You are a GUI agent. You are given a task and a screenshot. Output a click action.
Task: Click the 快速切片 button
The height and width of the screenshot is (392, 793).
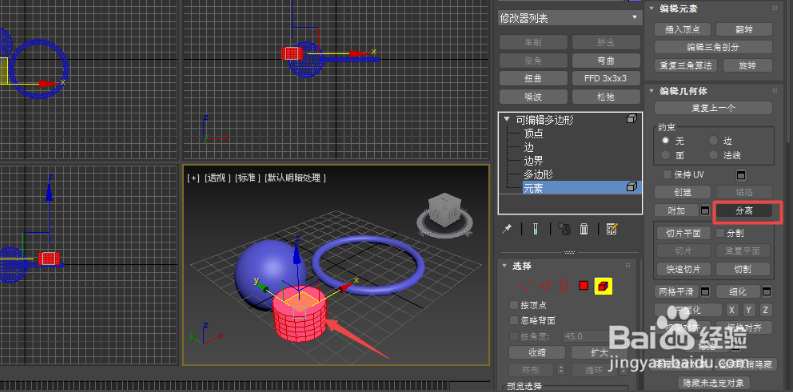click(683, 269)
